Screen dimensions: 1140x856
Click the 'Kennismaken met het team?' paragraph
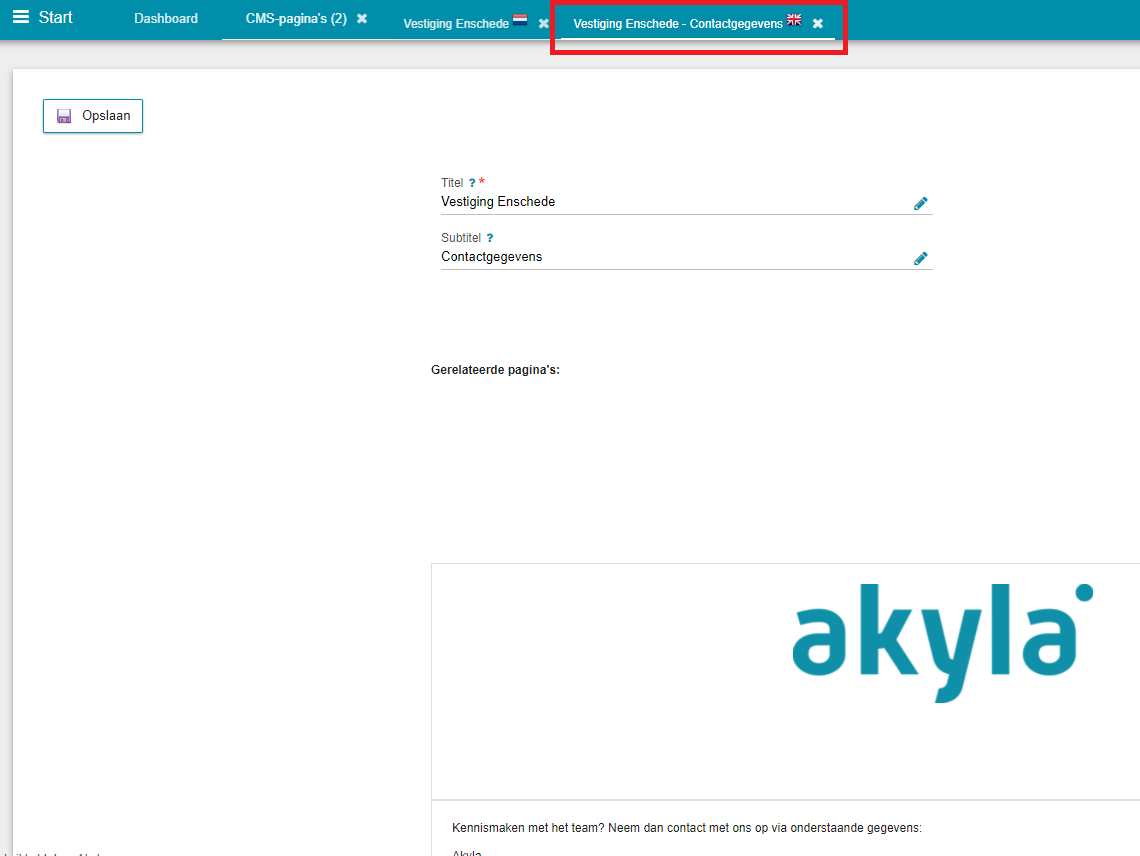(686, 828)
